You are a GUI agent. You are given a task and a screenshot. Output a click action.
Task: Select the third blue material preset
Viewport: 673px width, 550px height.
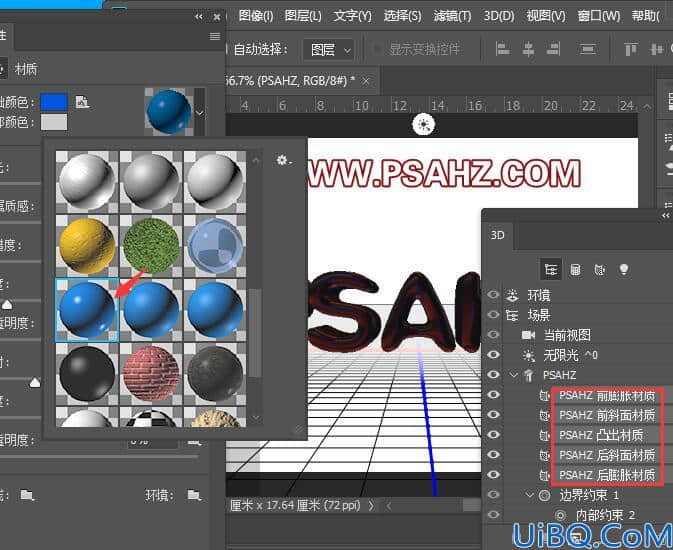[215, 310]
